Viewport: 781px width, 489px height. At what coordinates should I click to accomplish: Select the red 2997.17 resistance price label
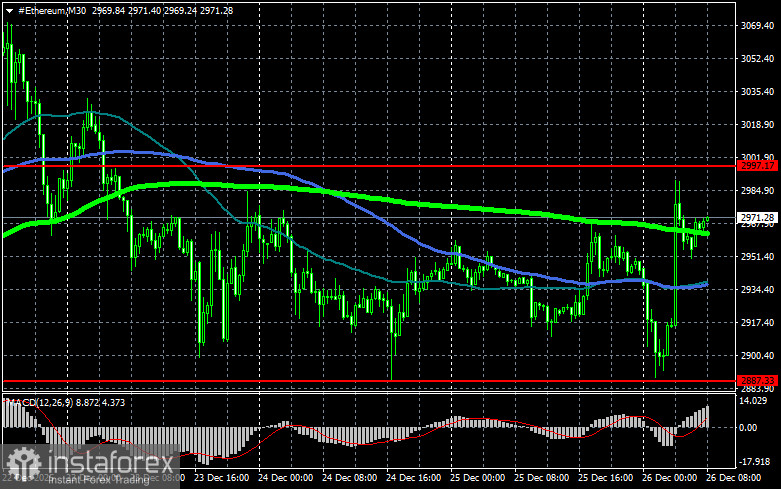(x=757, y=166)
